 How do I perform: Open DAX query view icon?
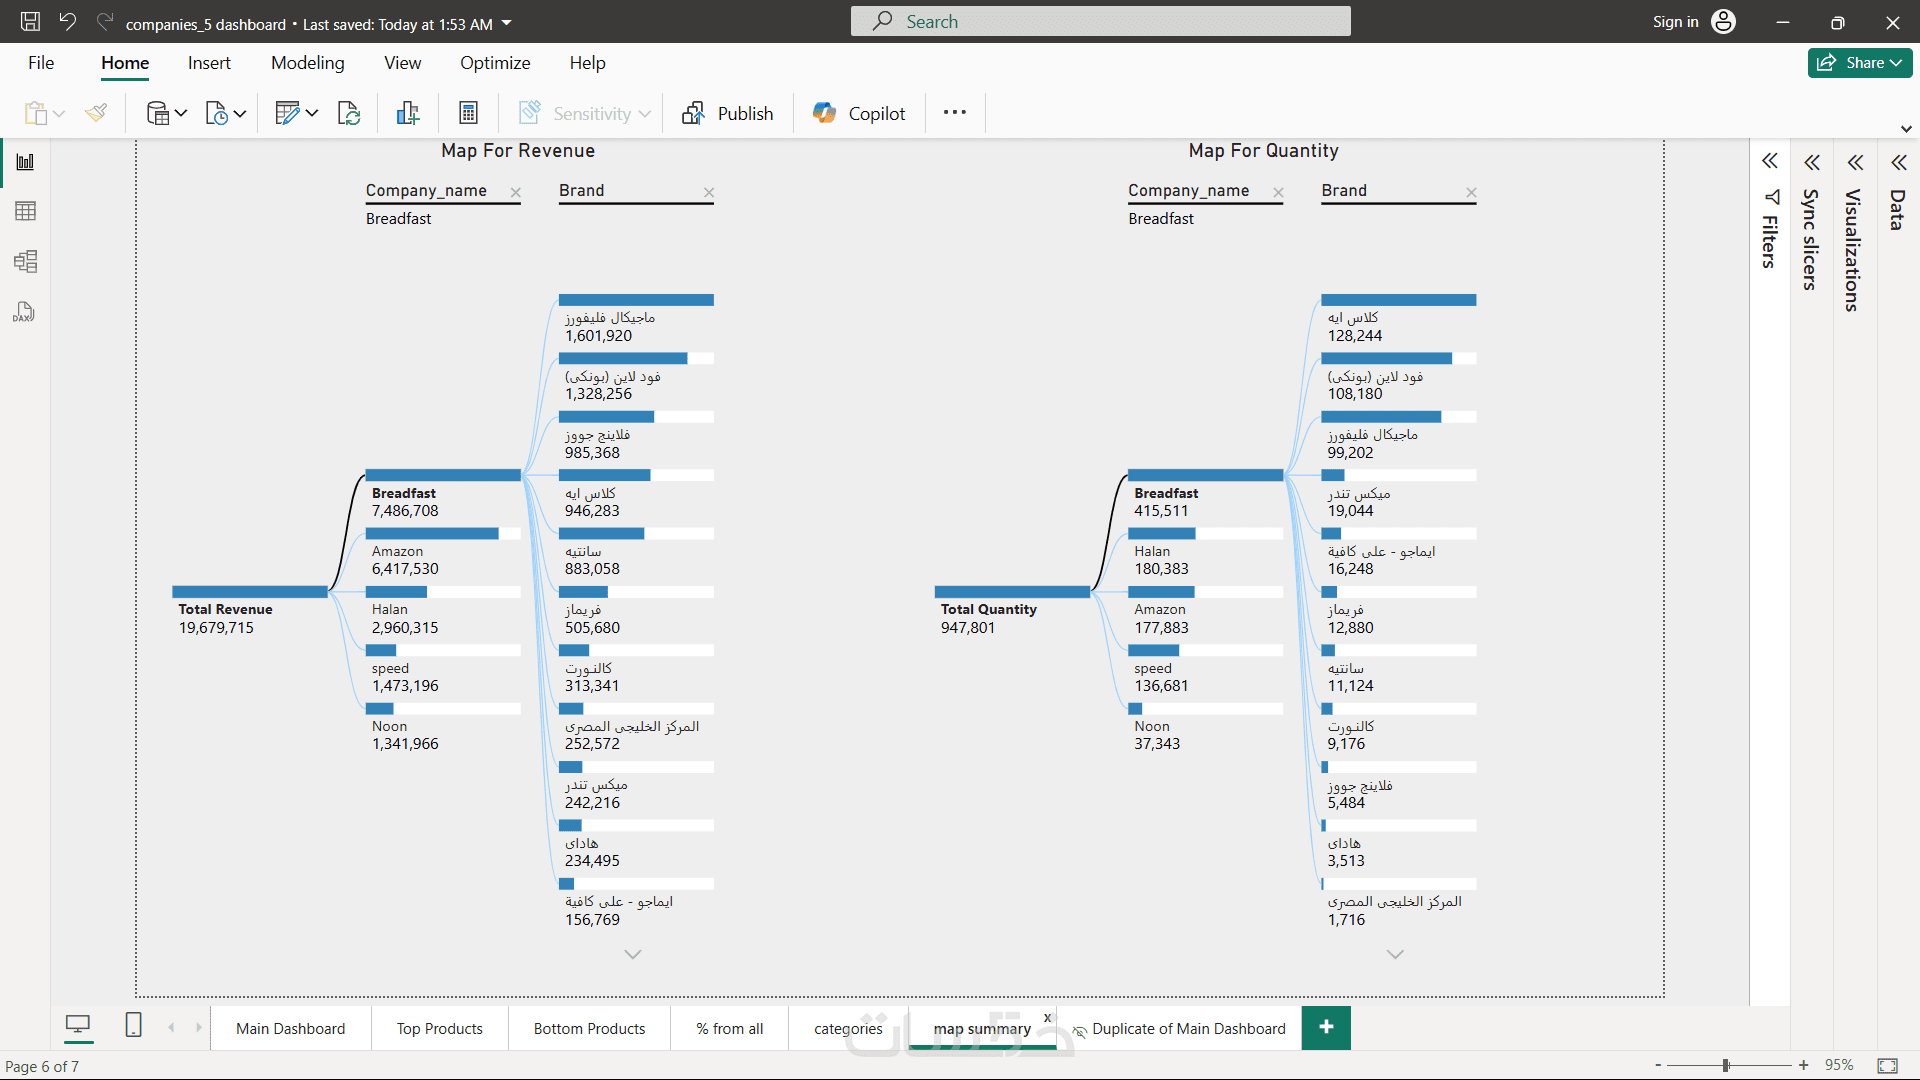(x=25, y=313)
